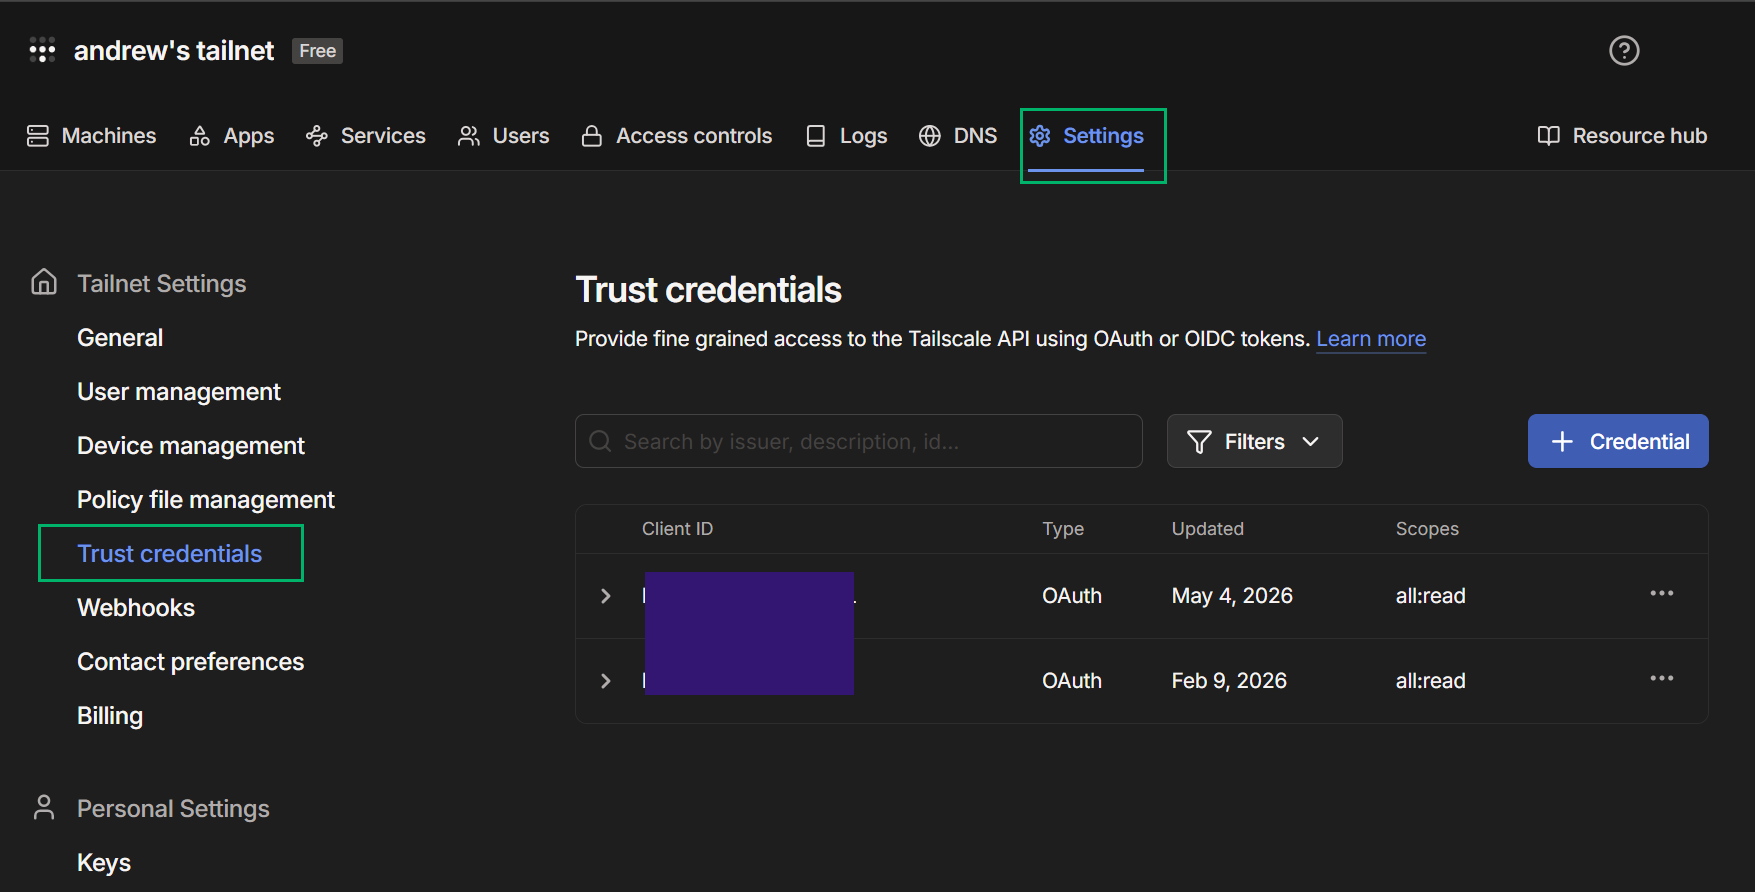Open more options for May 4, 2026 credential
The width and height of the screenshot is (1755, 892).
click(1662, 594)
